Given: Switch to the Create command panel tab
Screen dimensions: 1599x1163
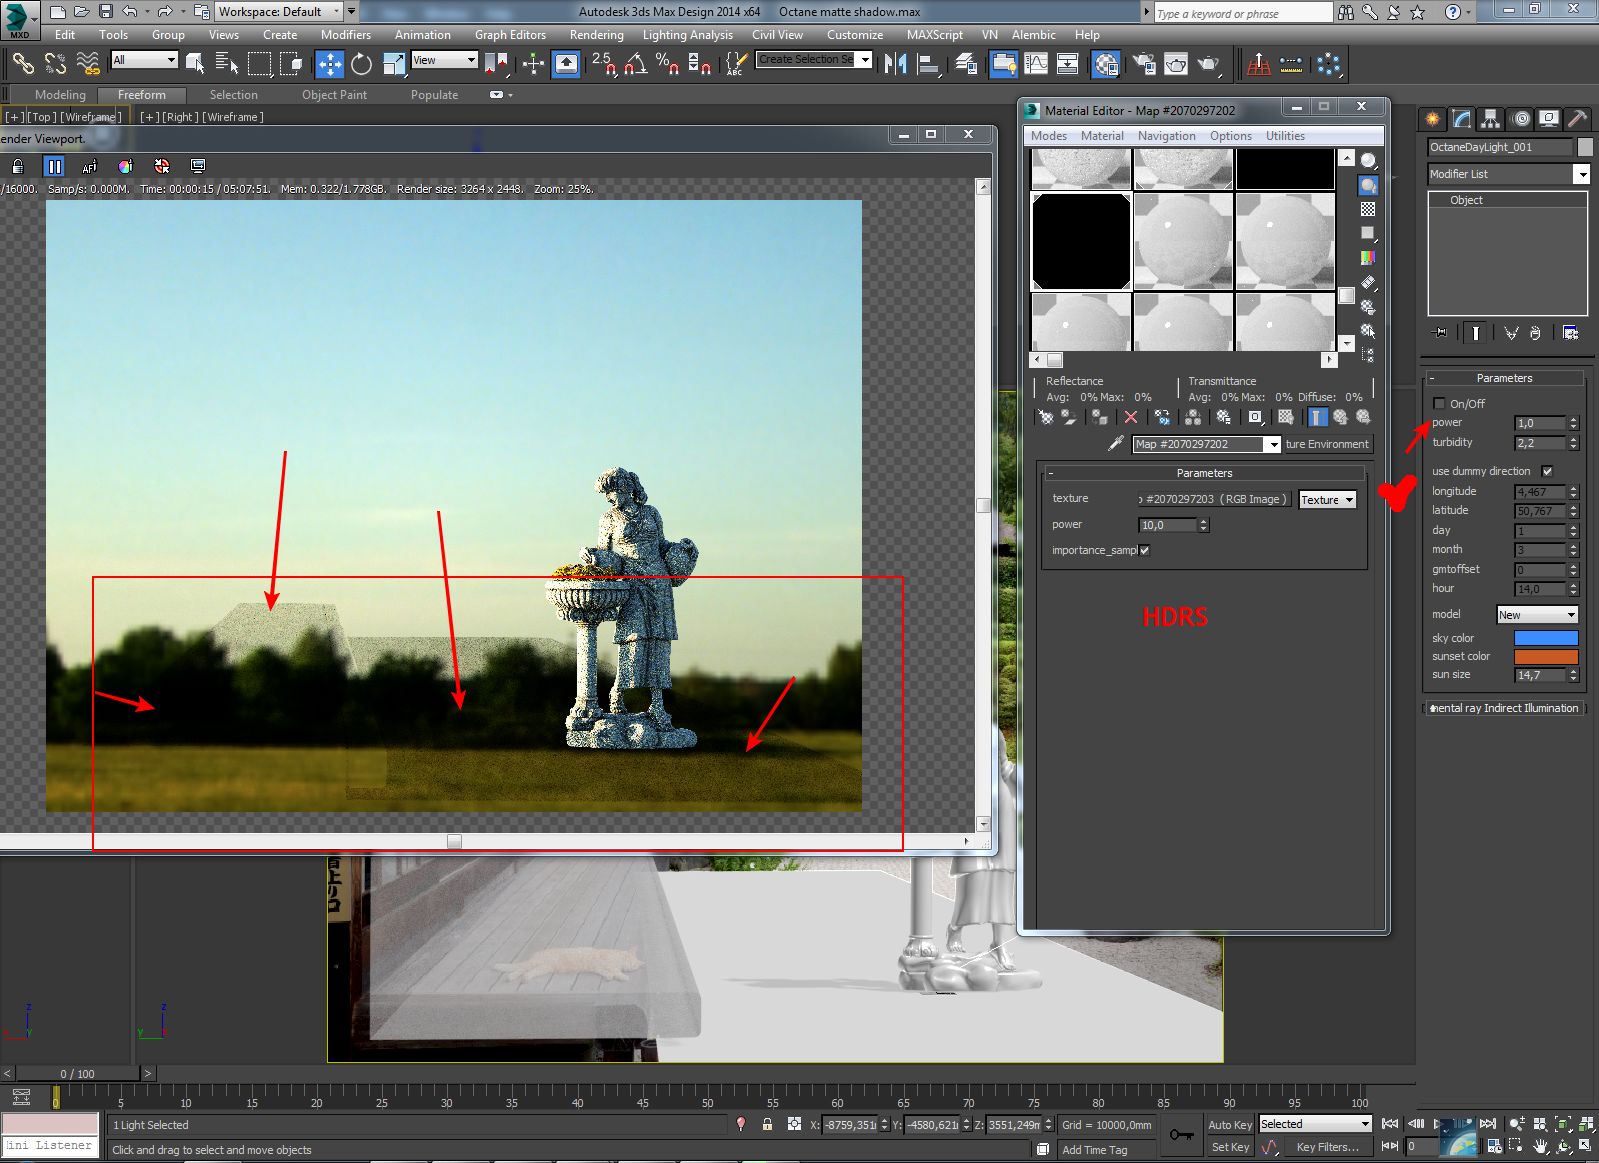Looking at the screenshot, I should tap(1433, 119).
